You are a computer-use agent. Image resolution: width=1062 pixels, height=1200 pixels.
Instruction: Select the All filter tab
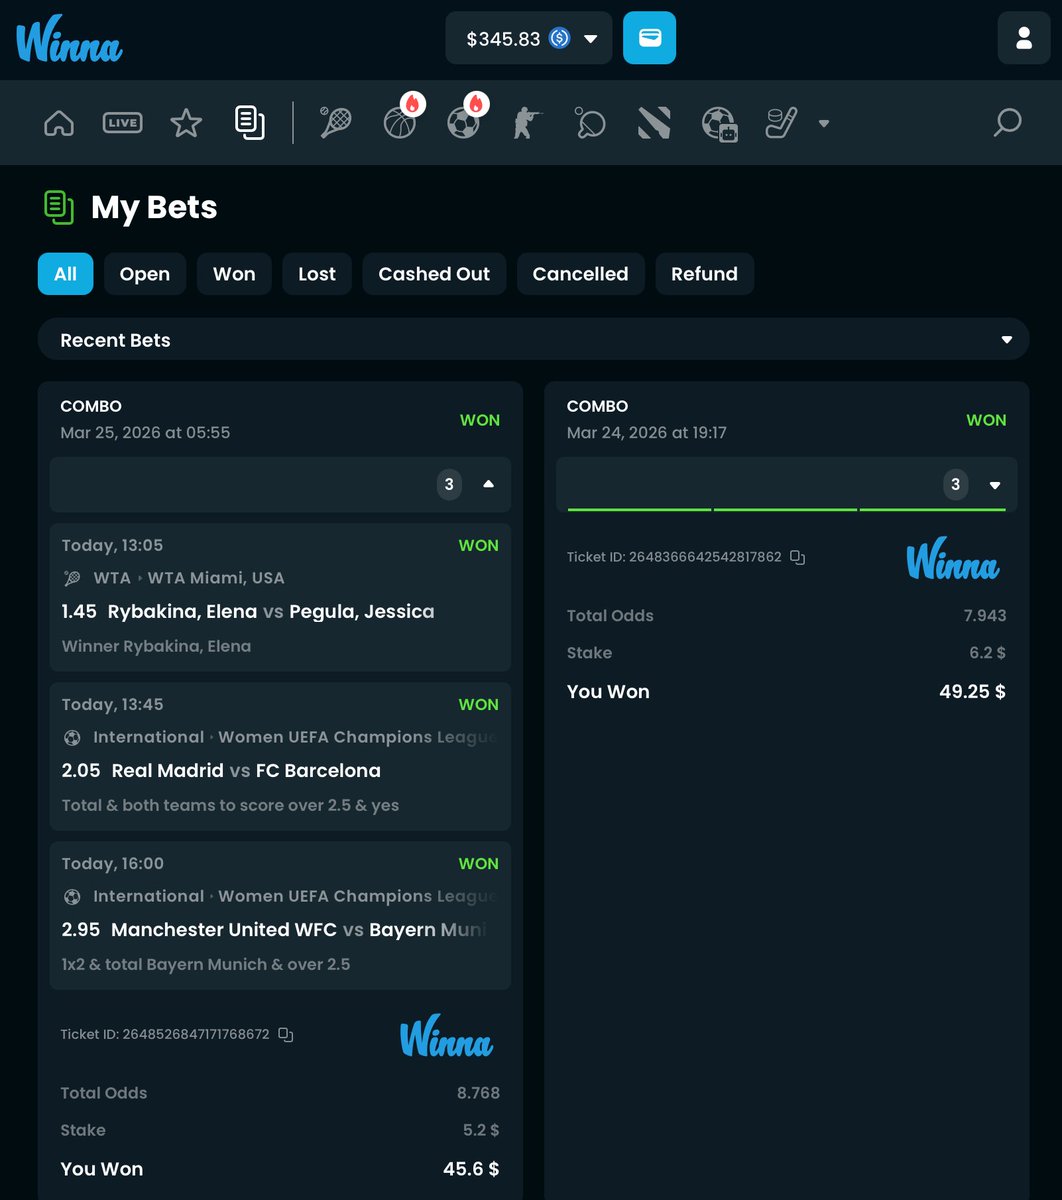point(65,274)
